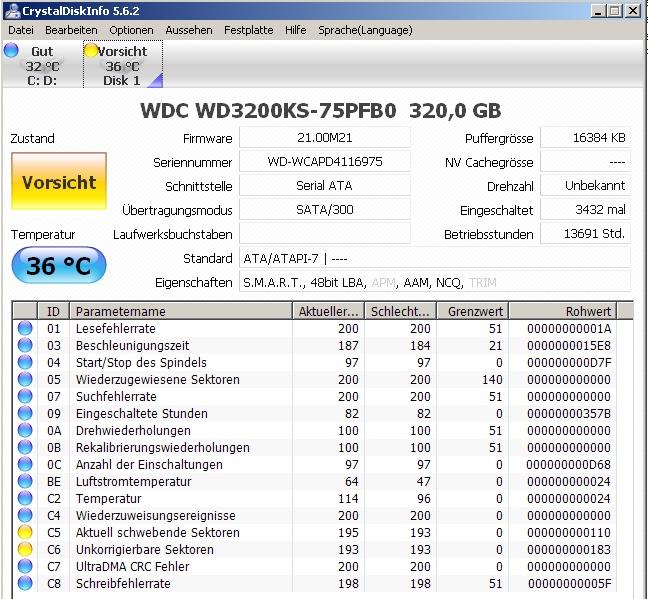
Task: Open the Sprache(Language) menu
Action: (x=365, y=30)
